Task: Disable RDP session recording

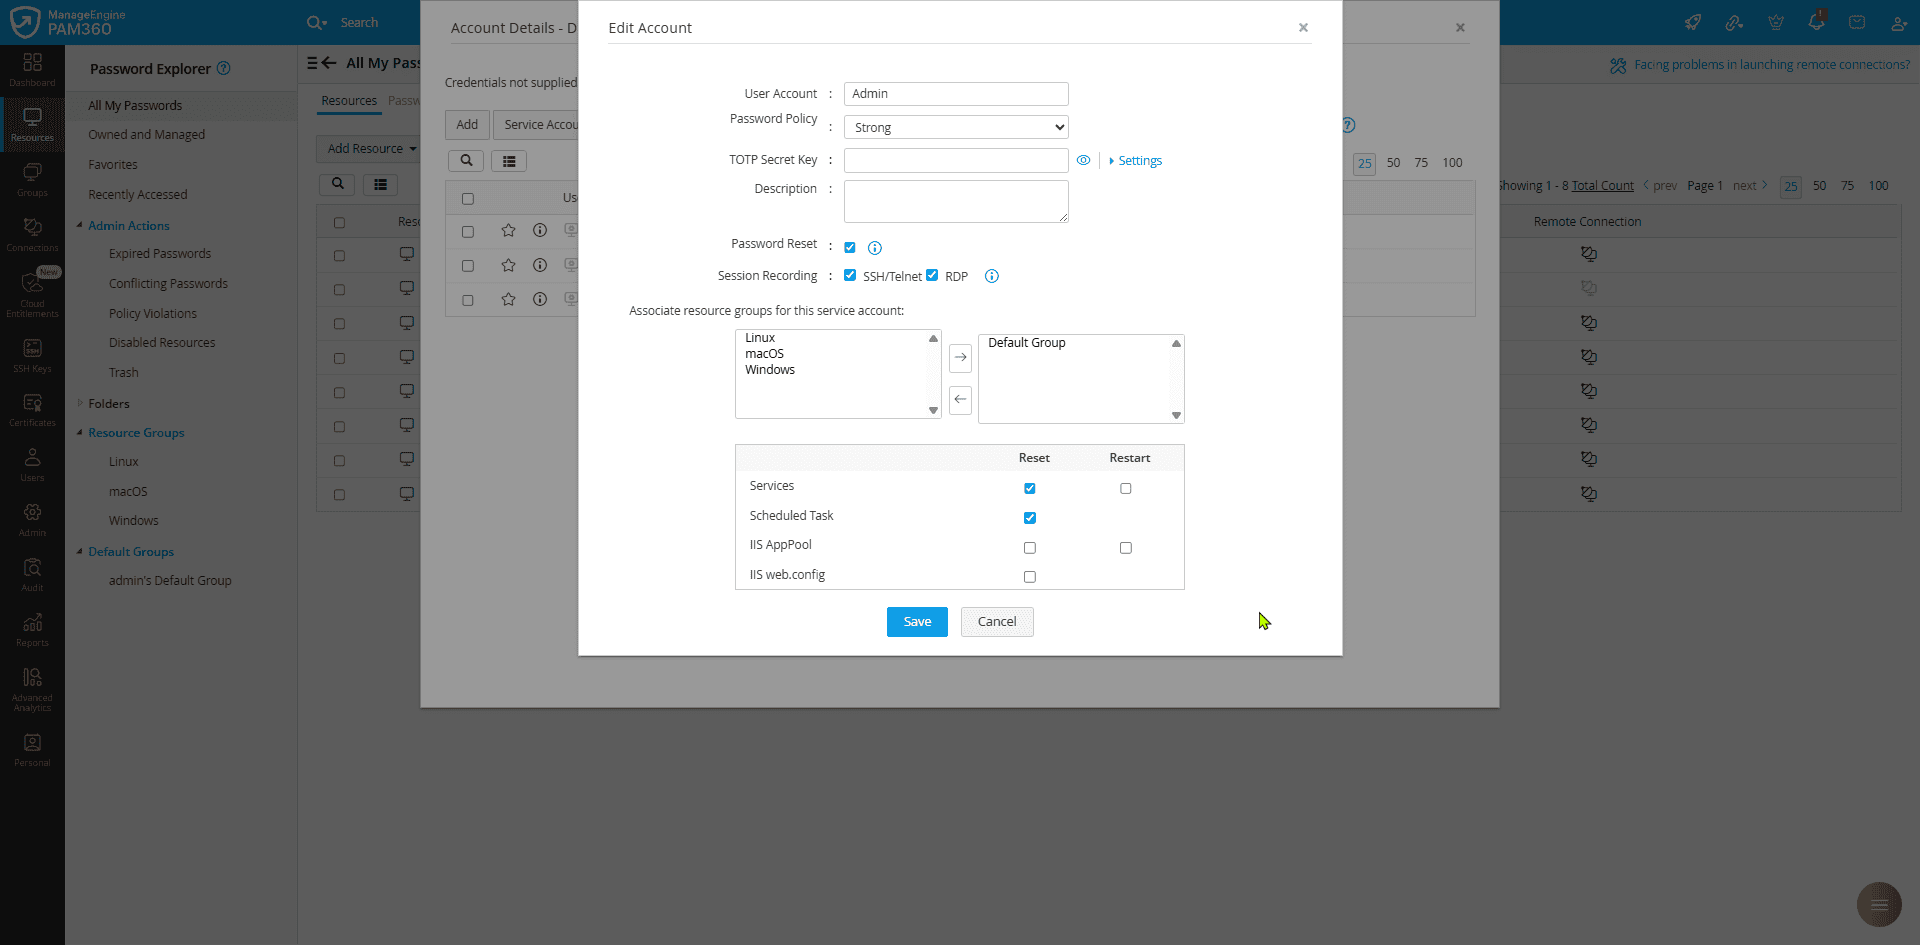Action: click(x=932, y=275)
